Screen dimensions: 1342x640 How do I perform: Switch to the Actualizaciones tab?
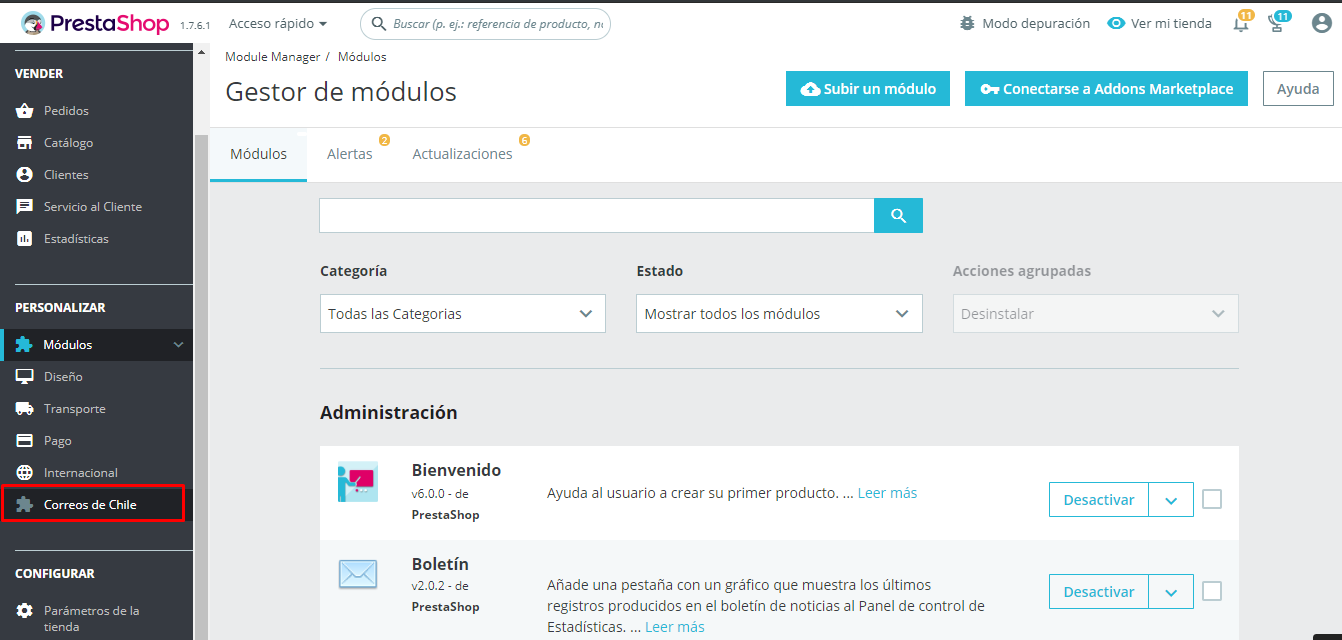tap(462, 154)
